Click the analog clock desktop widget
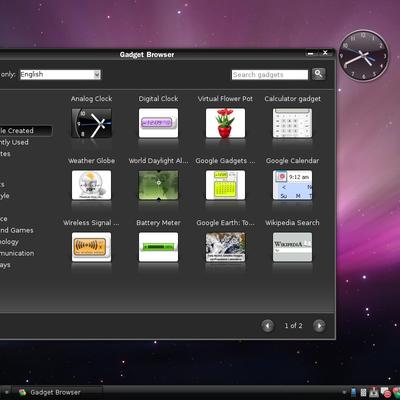The height and width of the screenshot is (400, 400). click(363, 55)
